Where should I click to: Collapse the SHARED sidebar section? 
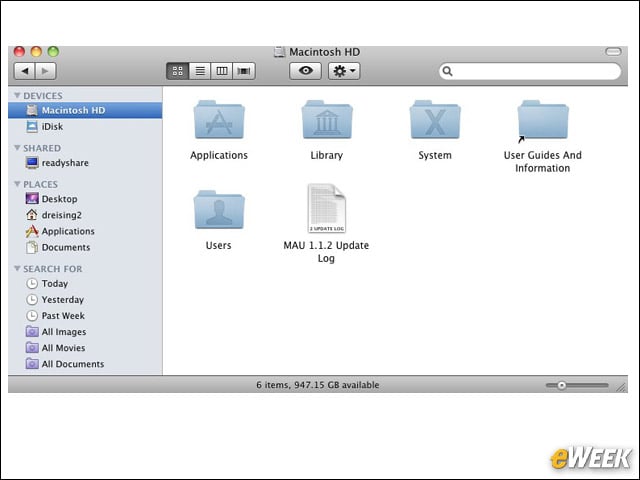click(x=17, y=148)
